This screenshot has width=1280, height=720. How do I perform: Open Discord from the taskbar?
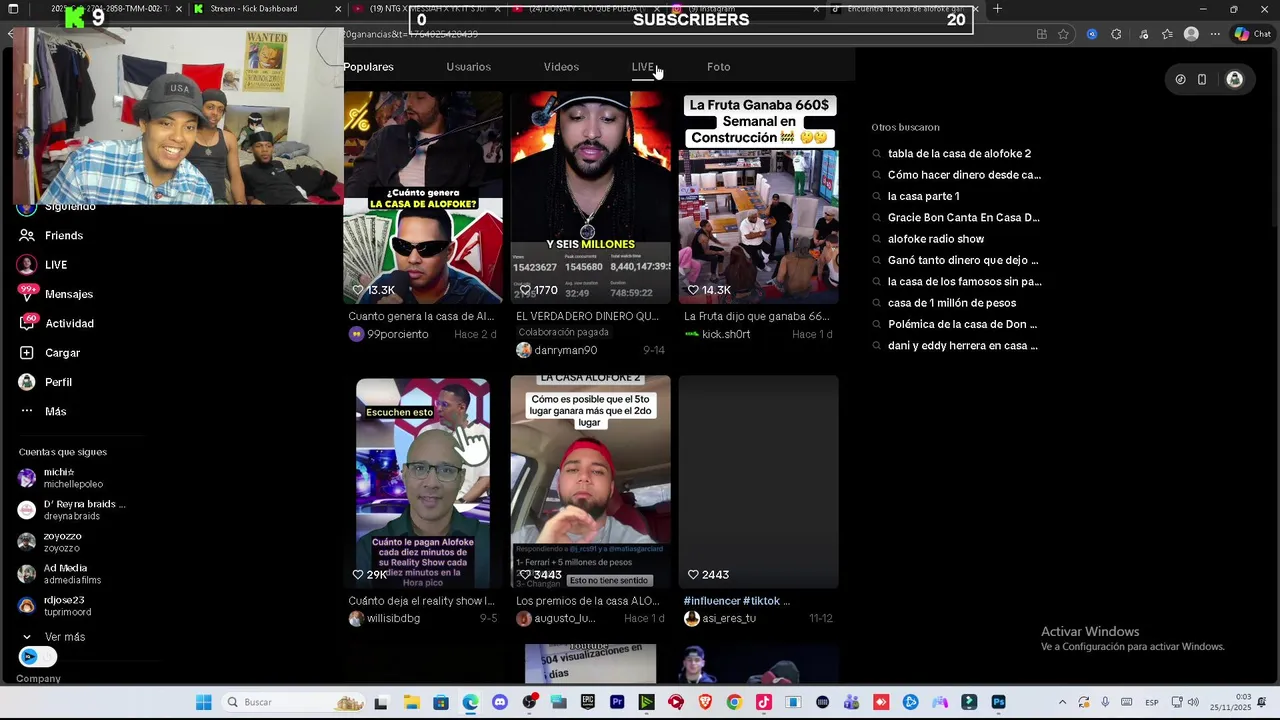coord(500,702)
